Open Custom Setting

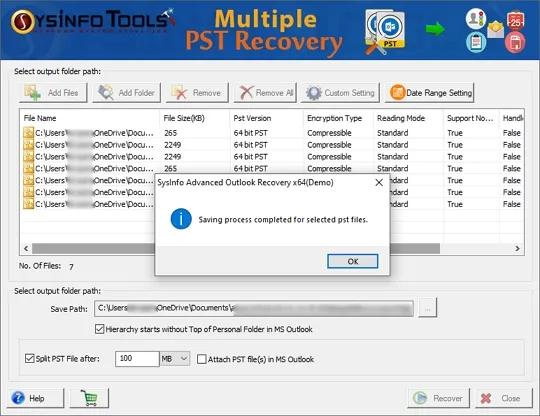coord(340,93)
